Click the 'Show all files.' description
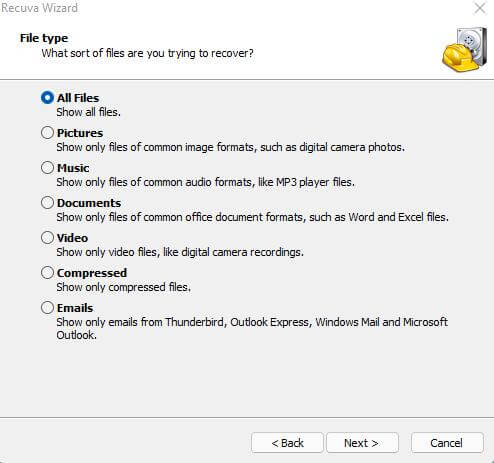 (x=88, y=112)
